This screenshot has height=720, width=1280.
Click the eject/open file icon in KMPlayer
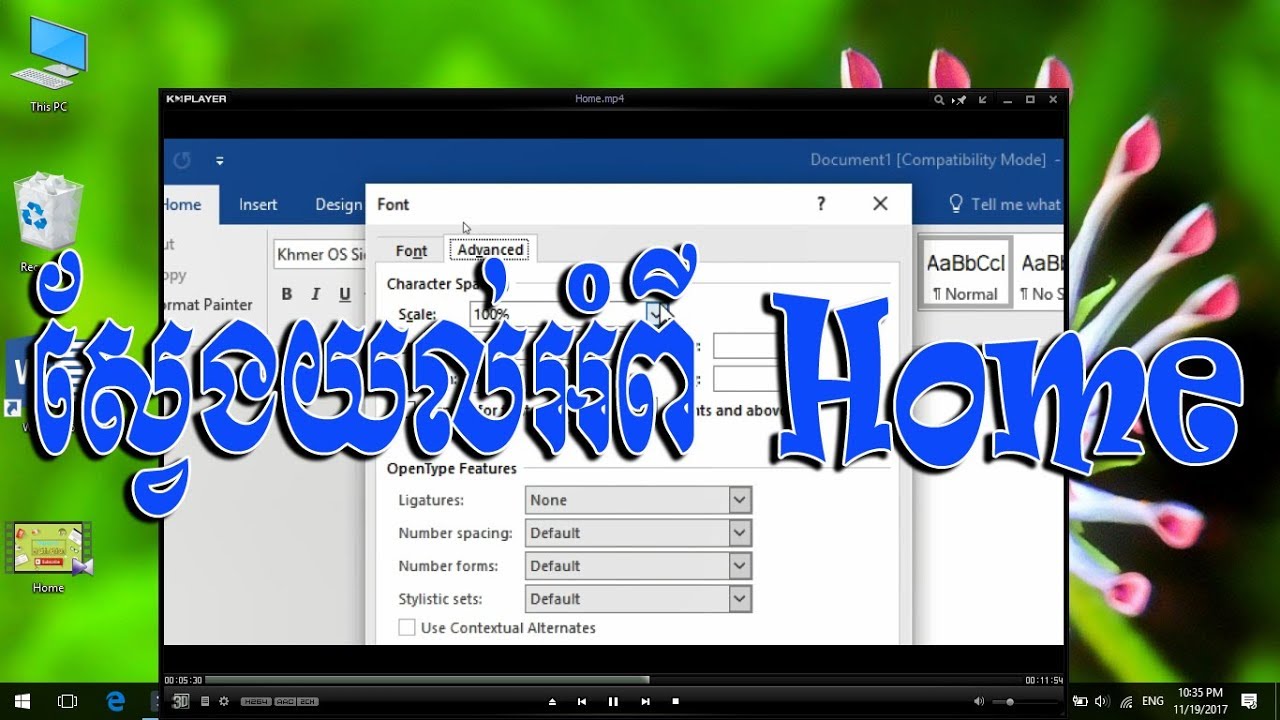(x=552, y=702)
